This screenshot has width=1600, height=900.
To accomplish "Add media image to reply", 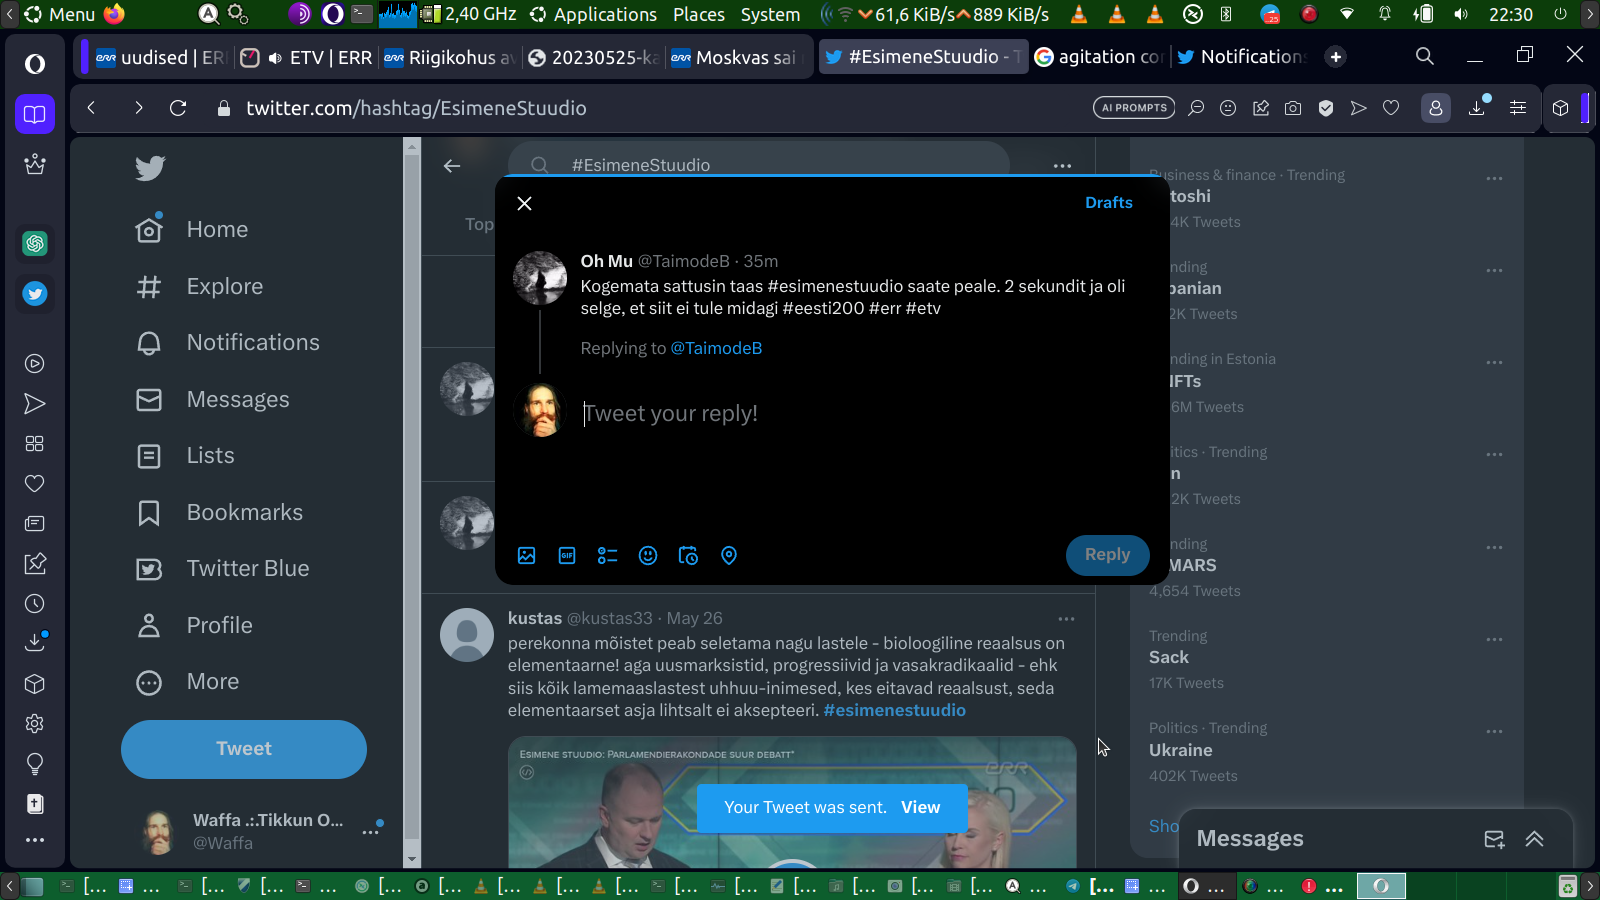I will pyautogui.click(x=527, y=555).
